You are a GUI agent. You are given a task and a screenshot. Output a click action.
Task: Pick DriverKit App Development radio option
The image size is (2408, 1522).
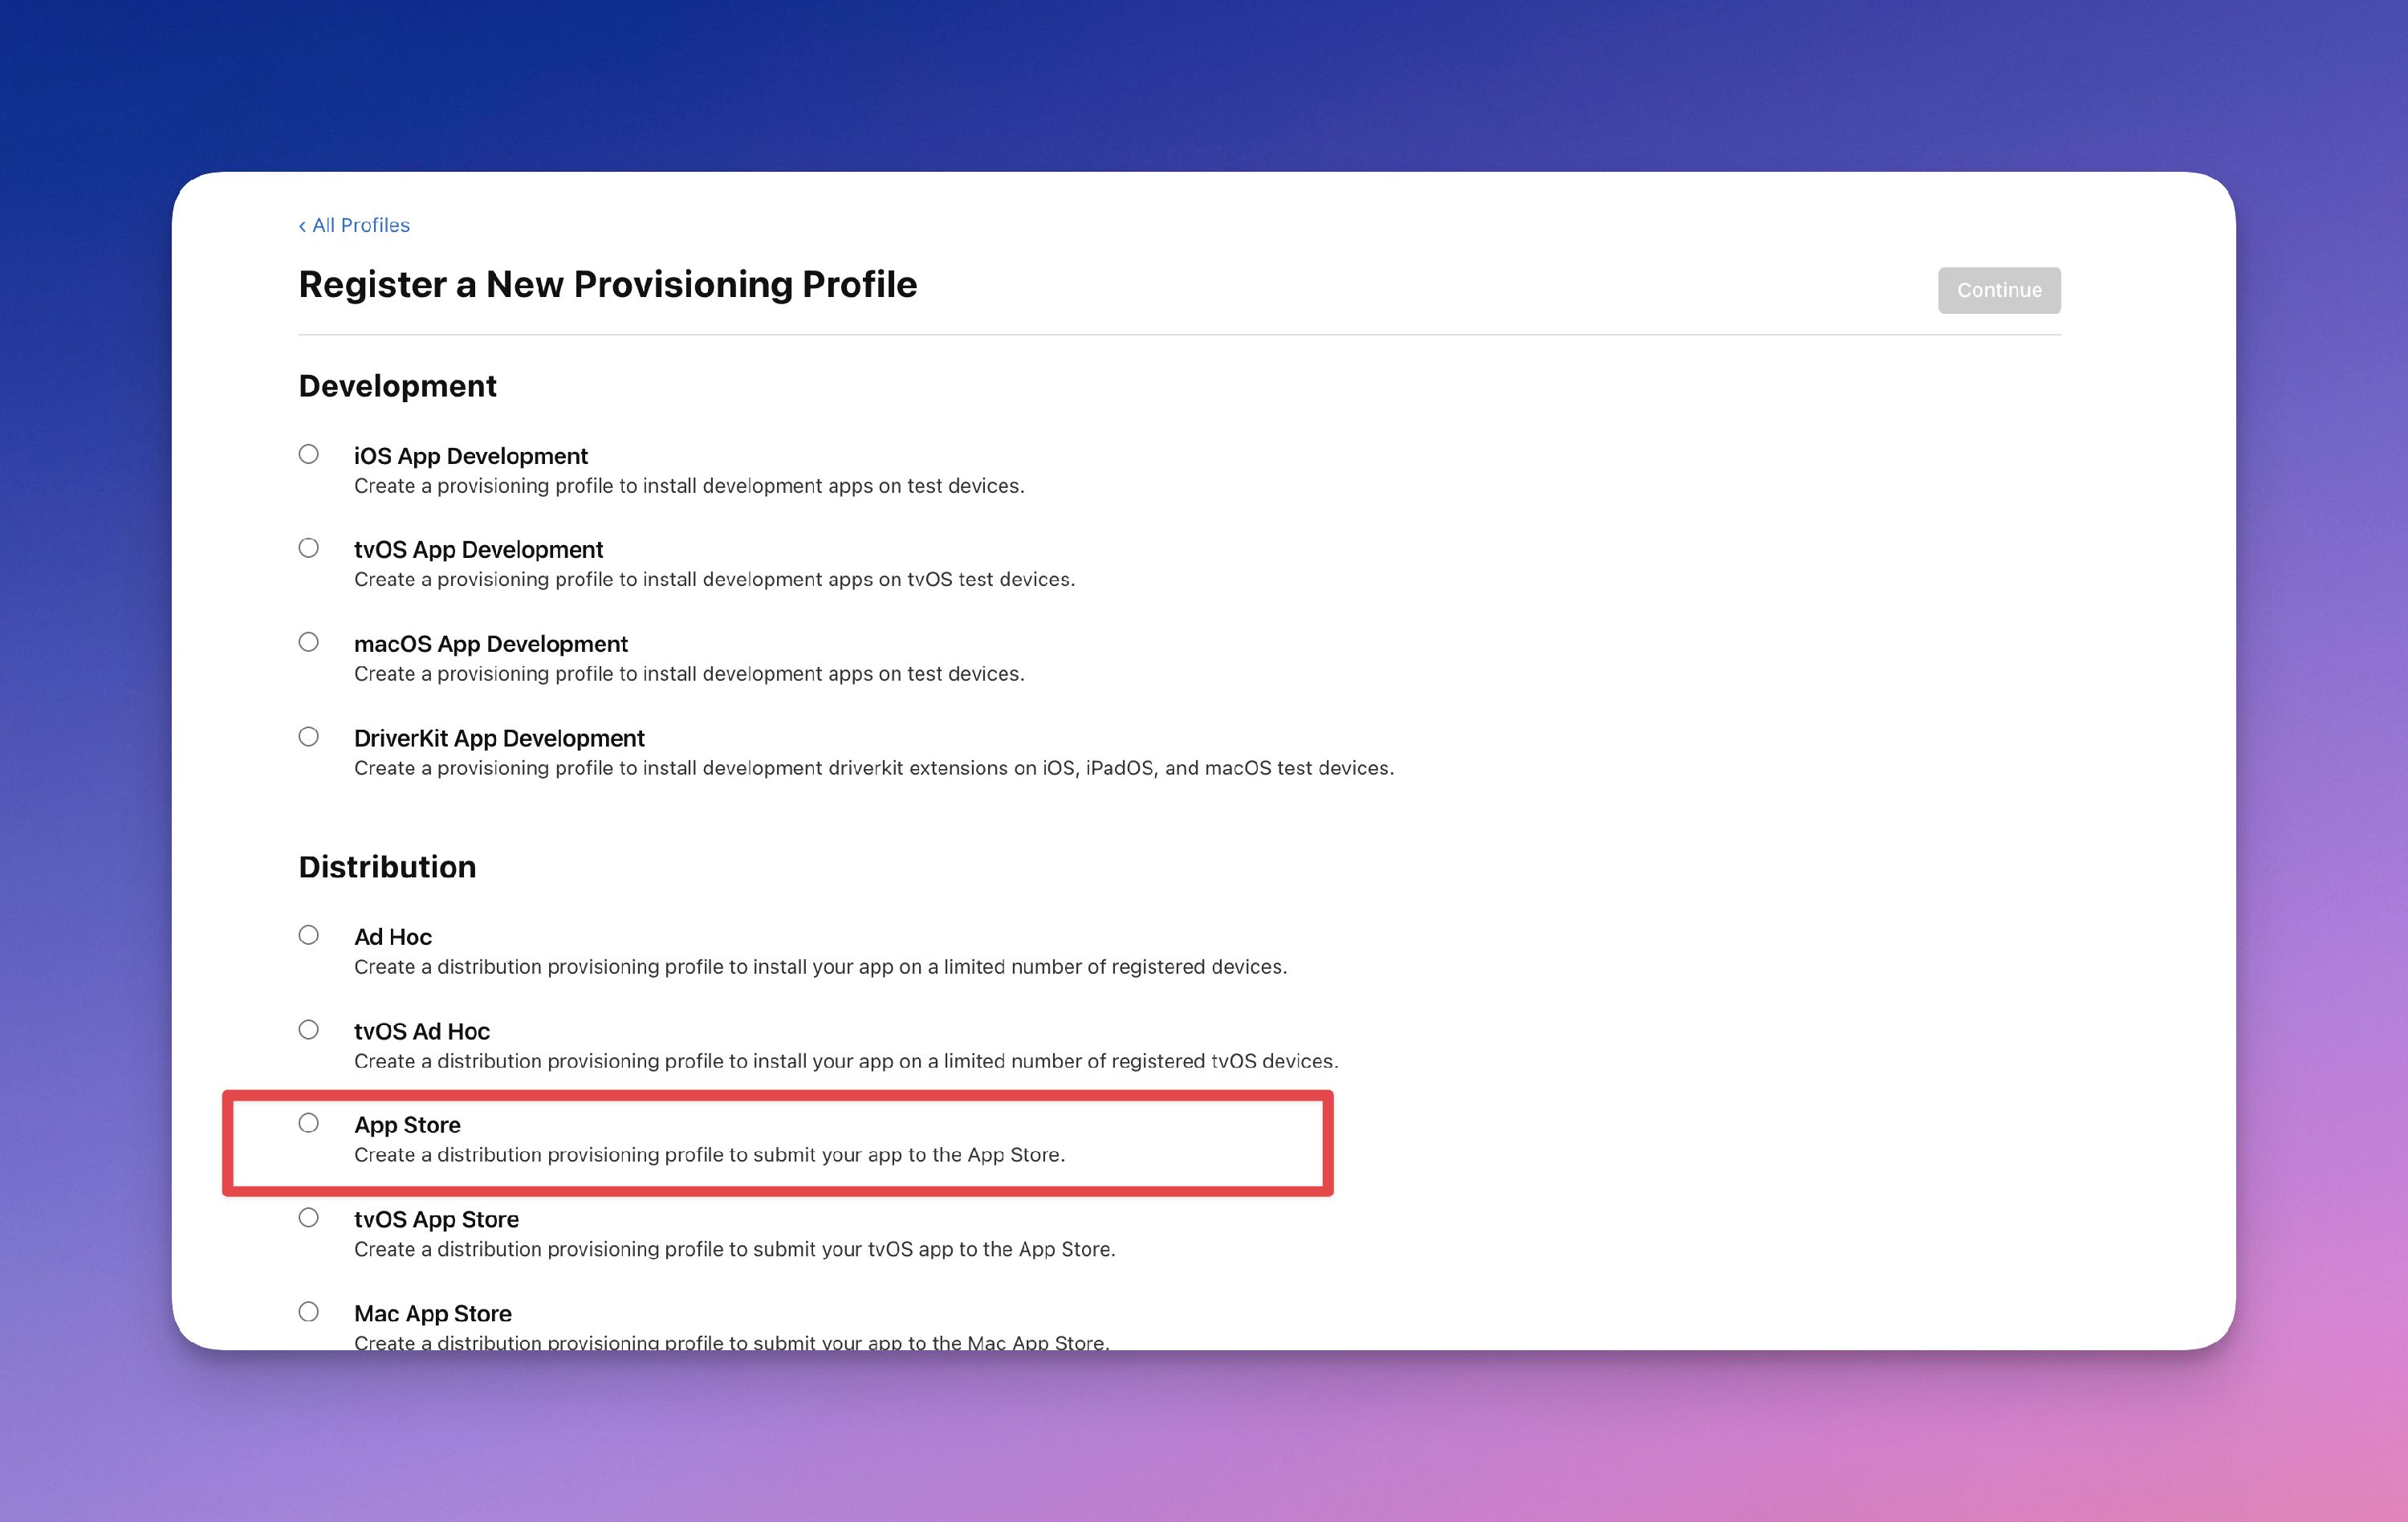point(309,737)
